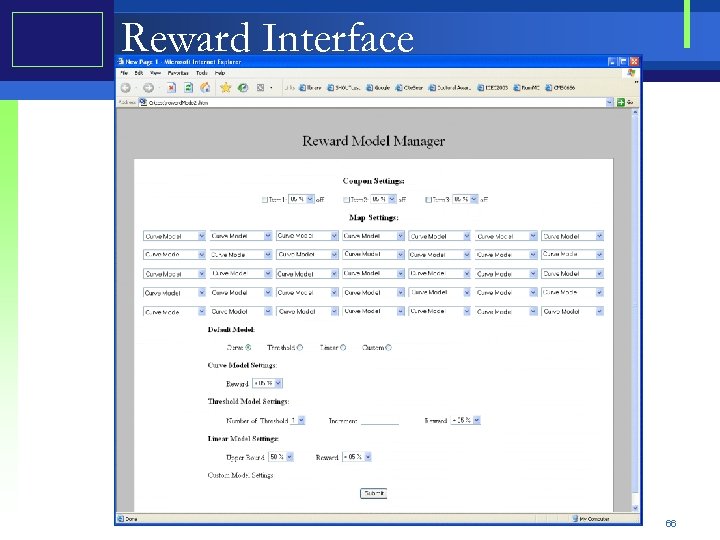This screenshot has height=540, width=720.
Task: Open first Curve Model dropdown in top map row
Action: [174, 236]
